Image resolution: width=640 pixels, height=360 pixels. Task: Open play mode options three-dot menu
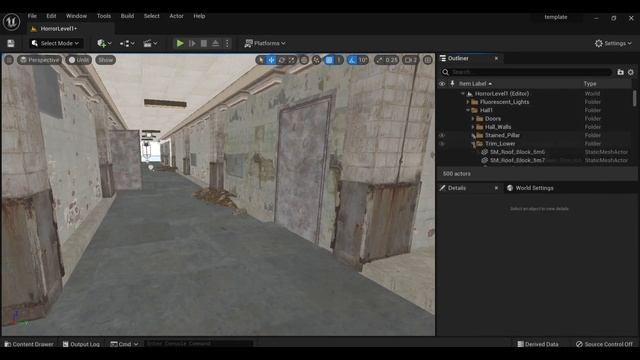coord(227,43)
